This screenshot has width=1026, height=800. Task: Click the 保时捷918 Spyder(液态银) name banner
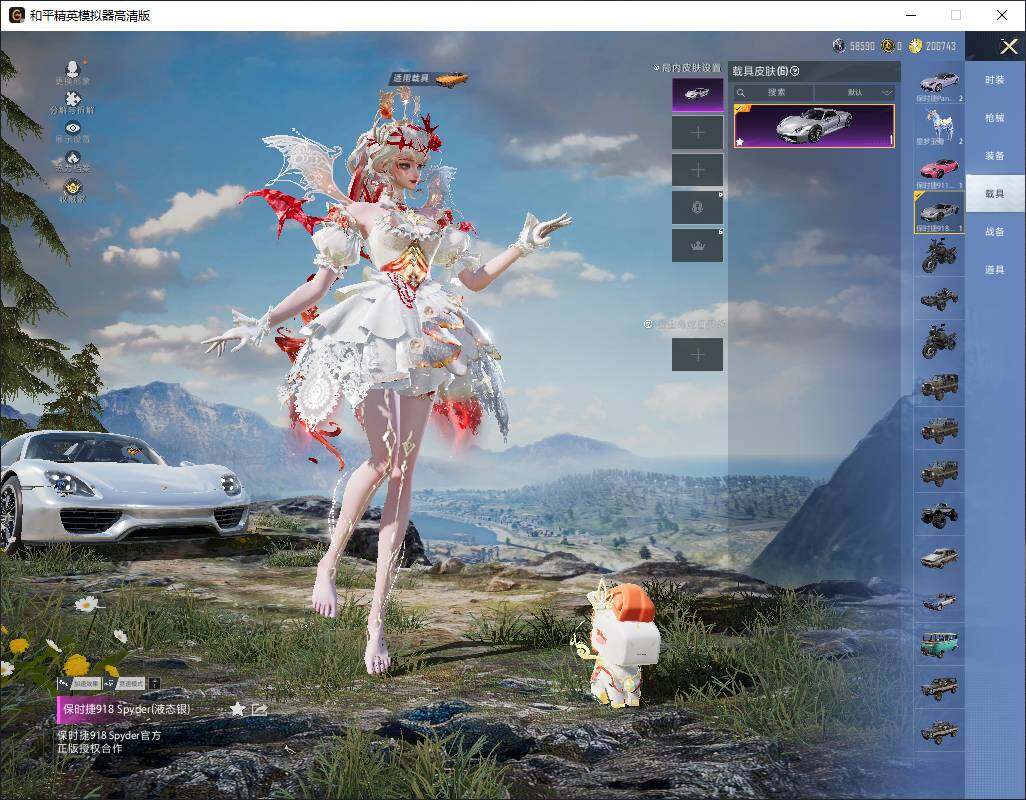(x=126, y=709)
